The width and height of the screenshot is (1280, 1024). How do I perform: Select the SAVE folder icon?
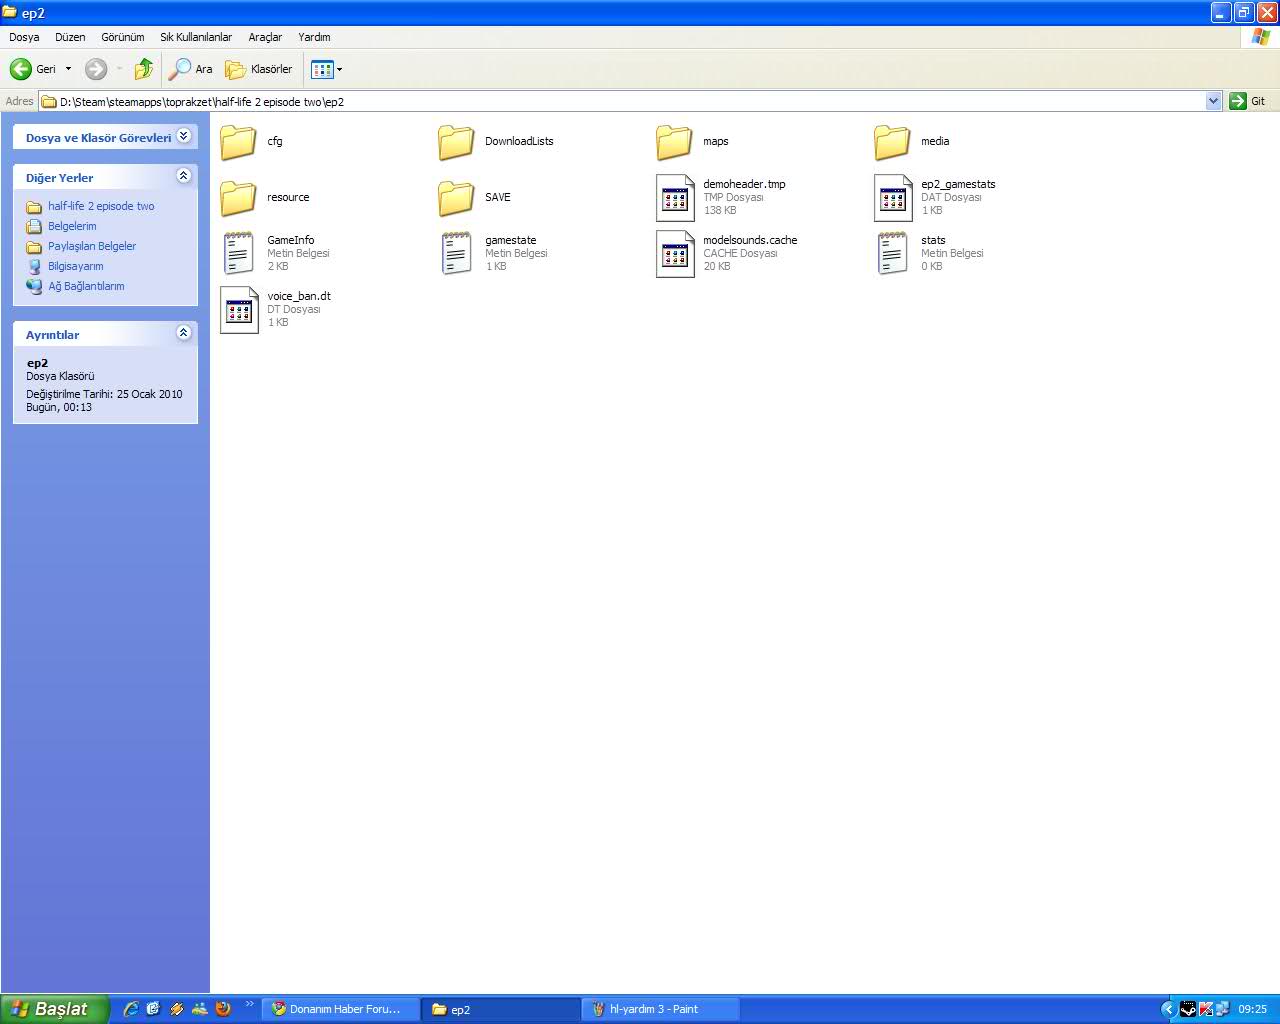[x=456, y=198]
